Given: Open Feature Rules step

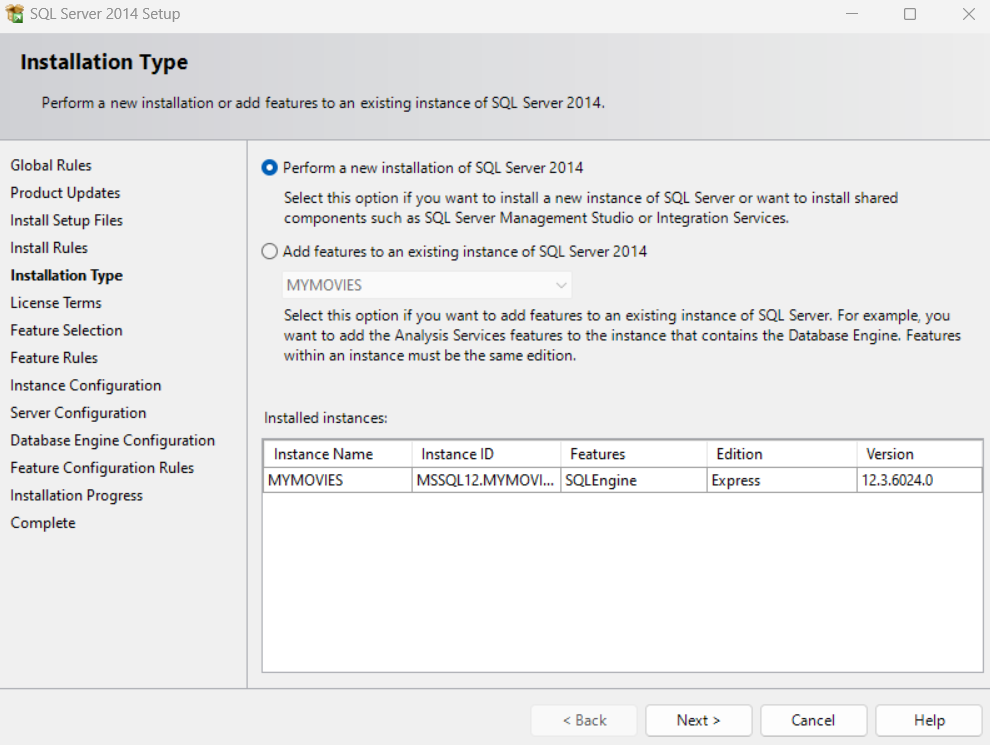Looking at the screenshot, I should pyautogui.click(x=54, y=358).
